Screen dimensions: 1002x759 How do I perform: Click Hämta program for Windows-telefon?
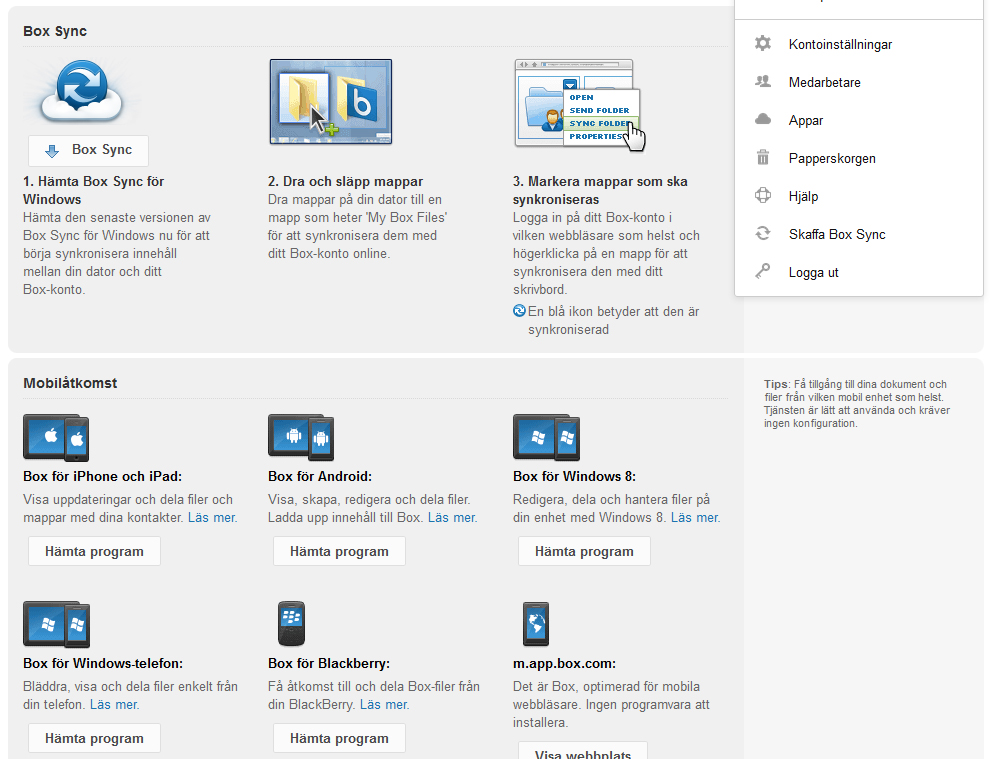click(94, 739)
